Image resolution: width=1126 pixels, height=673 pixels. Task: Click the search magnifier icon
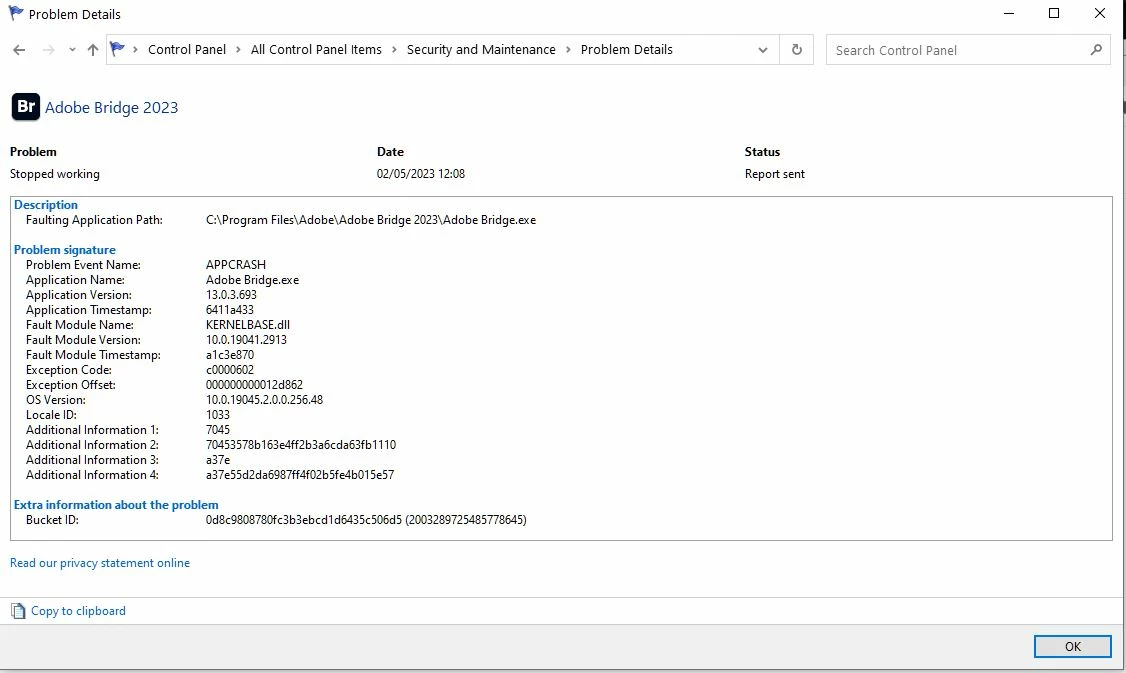click(1096, 50)
